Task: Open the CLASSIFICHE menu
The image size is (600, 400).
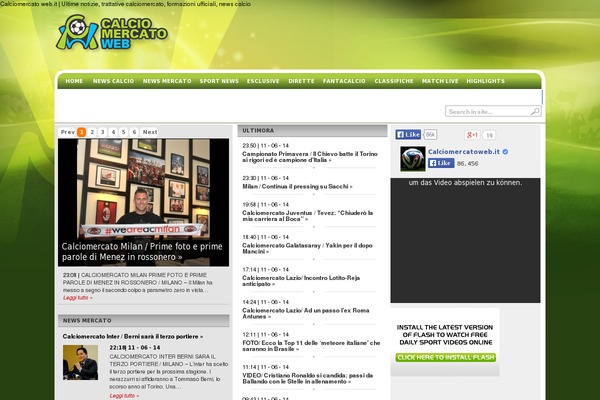Action: [x=394, y=81]
